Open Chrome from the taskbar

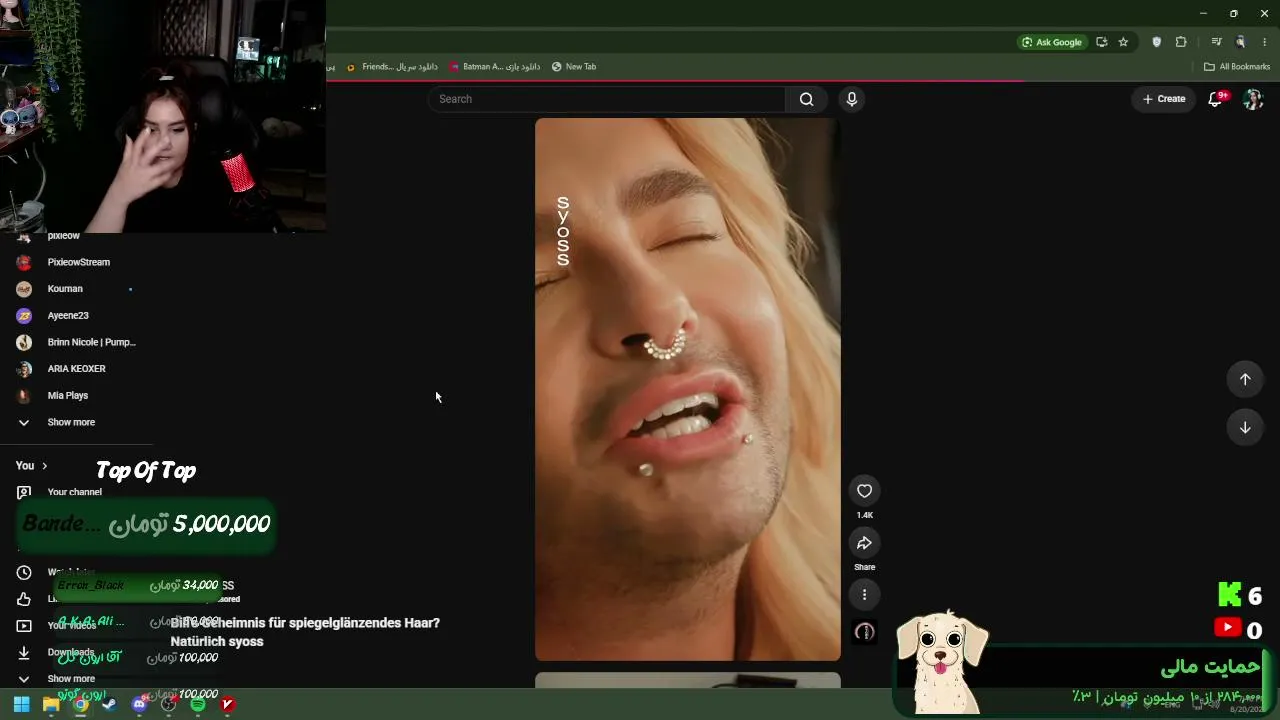click(80, 704)
